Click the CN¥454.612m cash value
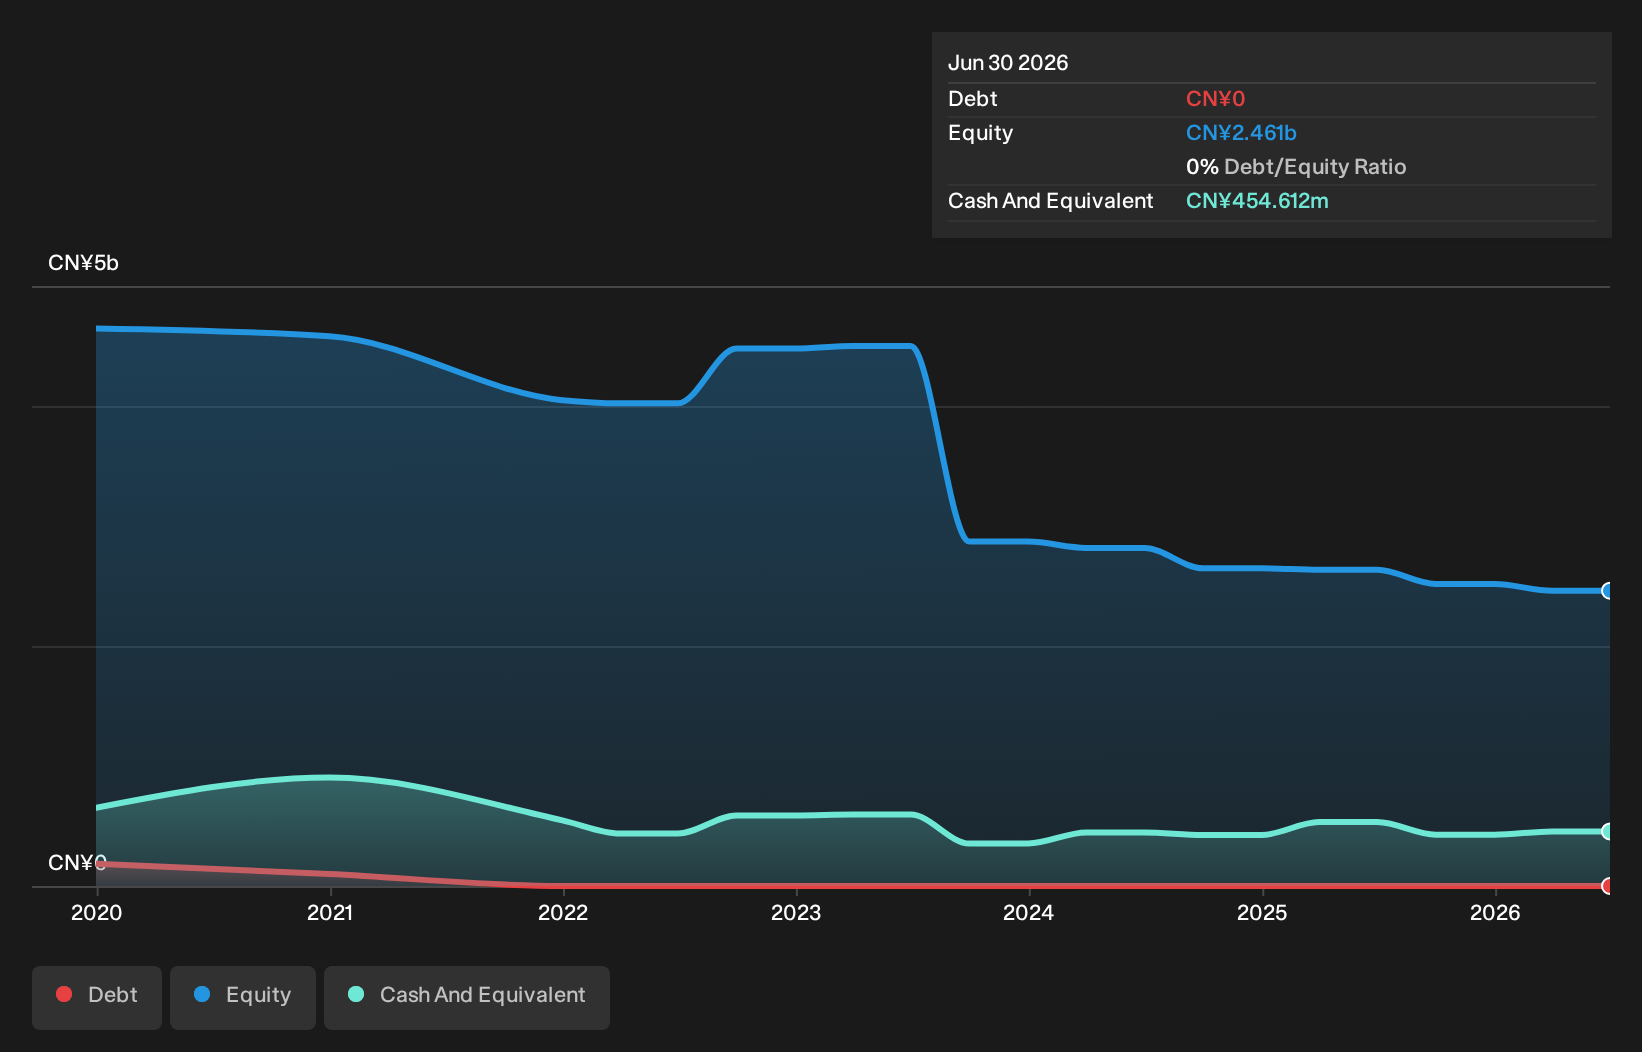Image resolution: width=1642 pixels, height=1052 pixels. tap(1257, 201)
